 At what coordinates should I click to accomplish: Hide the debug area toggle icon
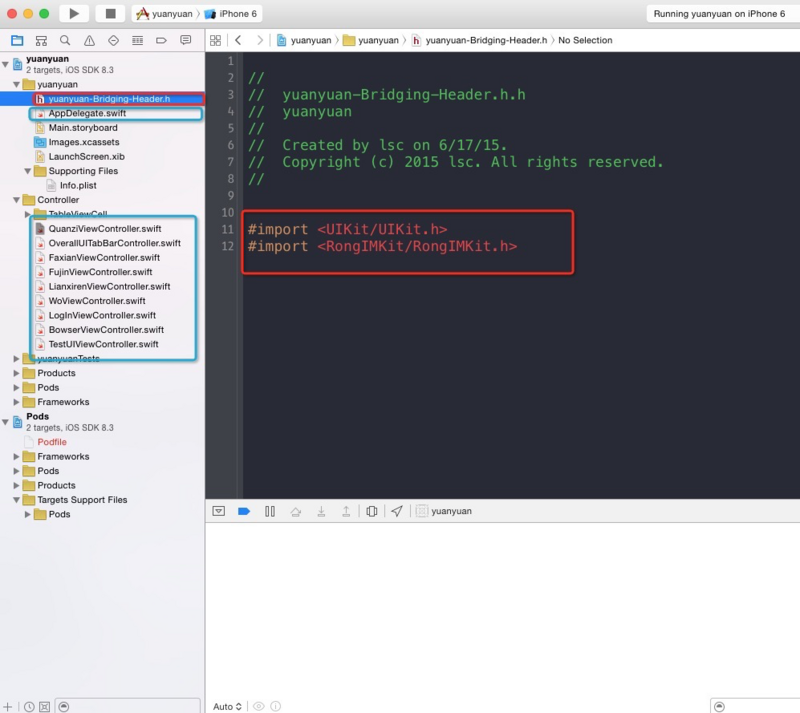219,511
